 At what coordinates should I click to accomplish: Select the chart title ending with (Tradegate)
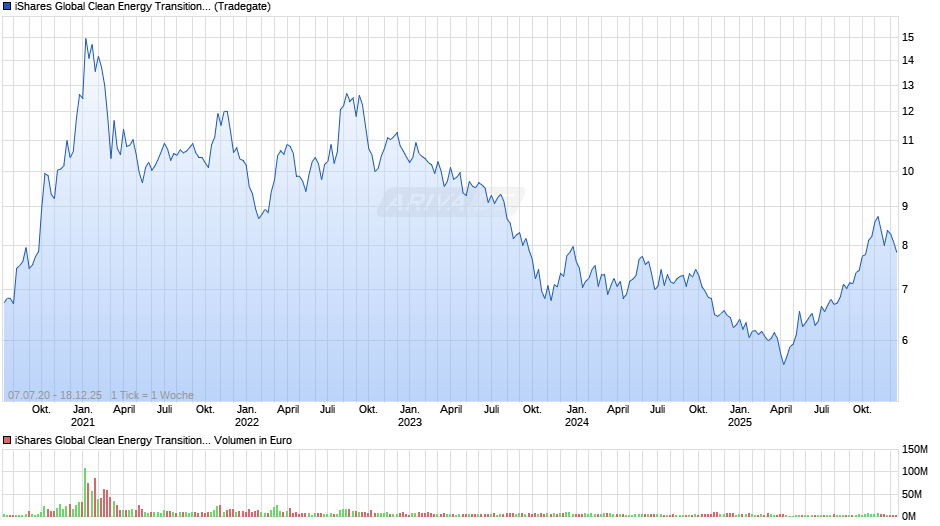[143, 7]
